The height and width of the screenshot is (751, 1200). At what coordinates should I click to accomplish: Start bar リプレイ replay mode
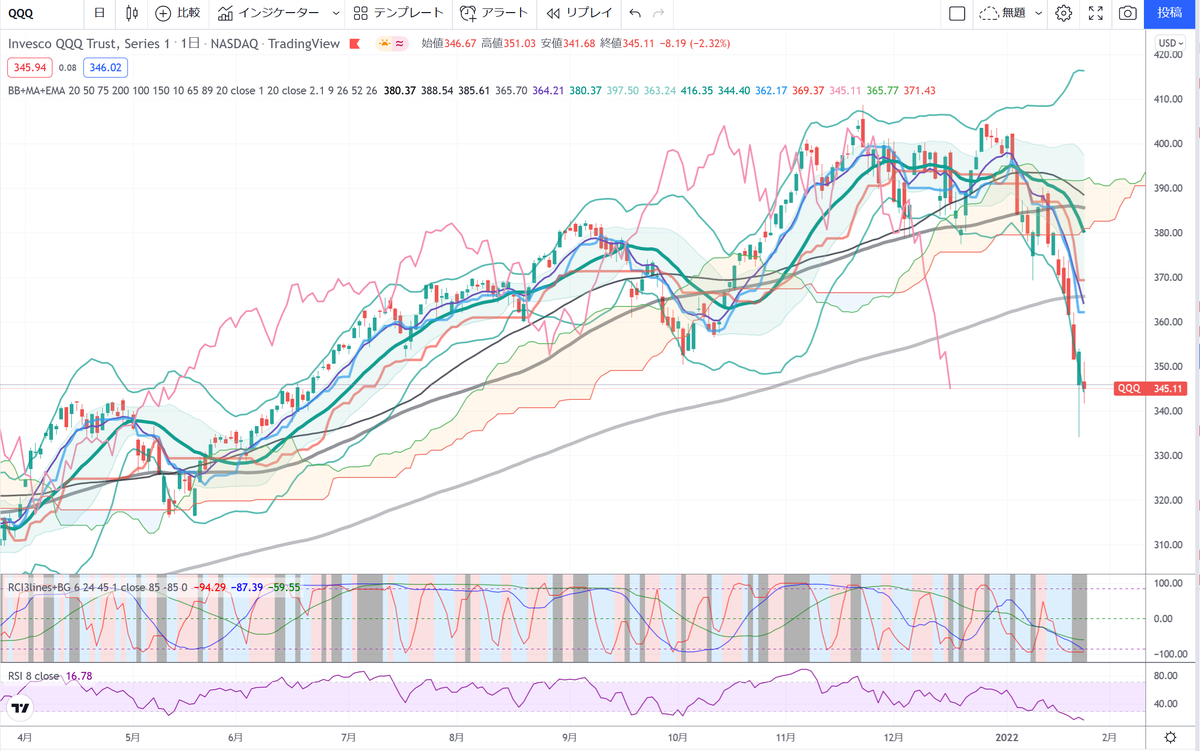point(577,13)
